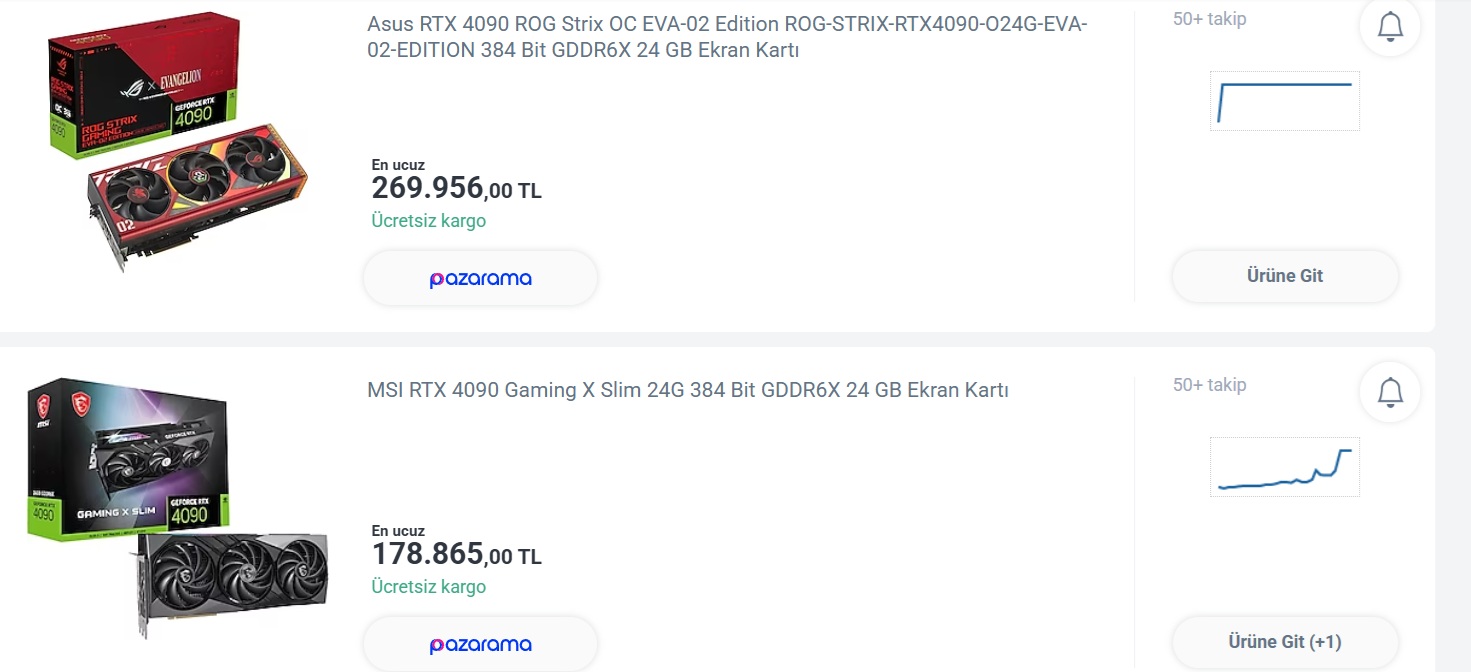The width and height of the screenshot is (1471, 672).
Task: Click "Ücretsiz kargo" under the MSI price
Action: click(428, 587)
